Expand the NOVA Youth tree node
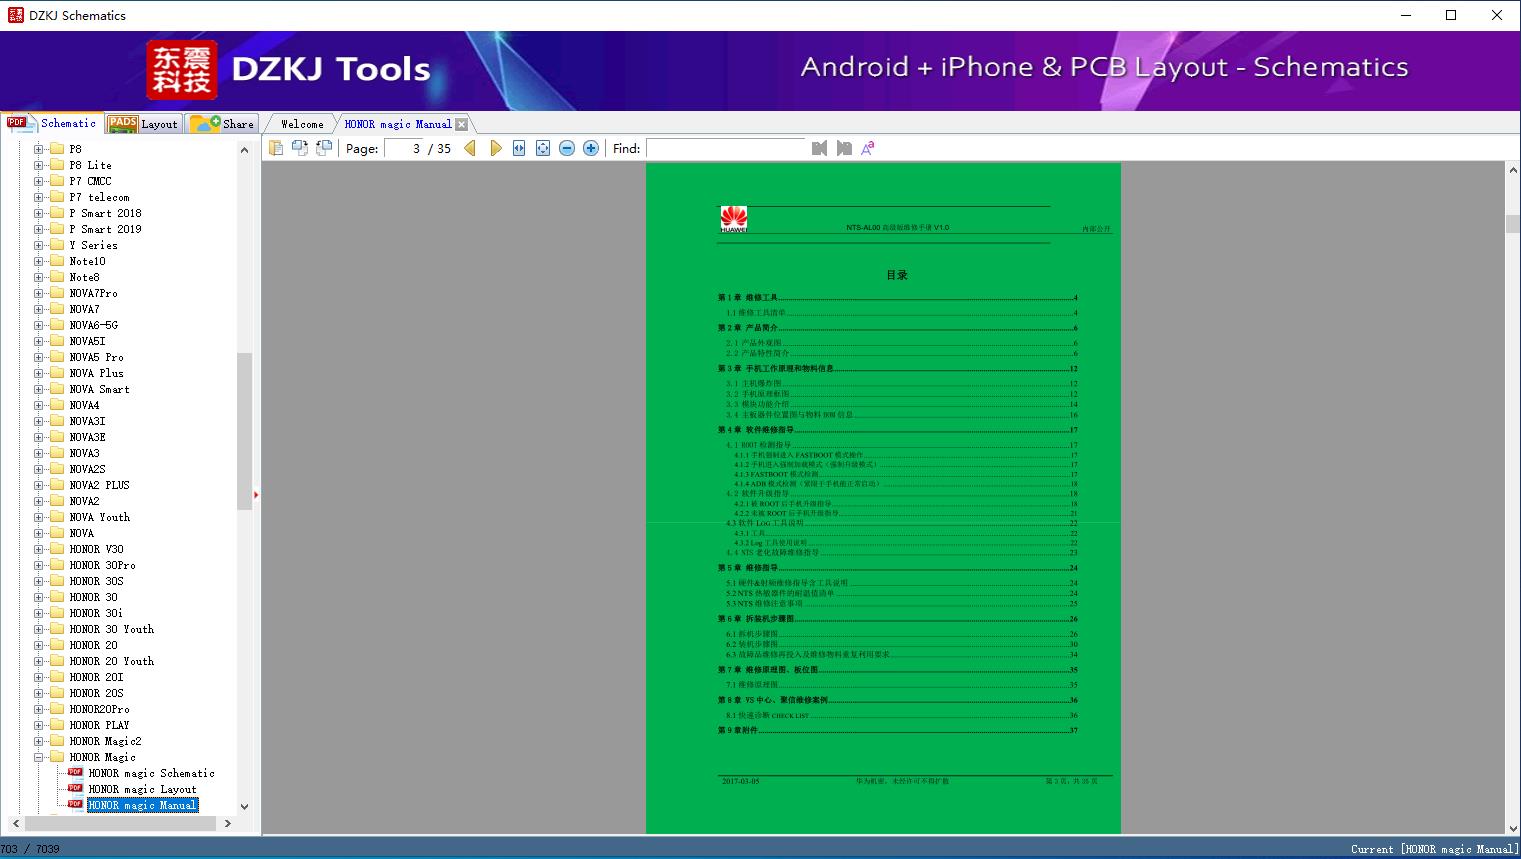 [39, 517]
